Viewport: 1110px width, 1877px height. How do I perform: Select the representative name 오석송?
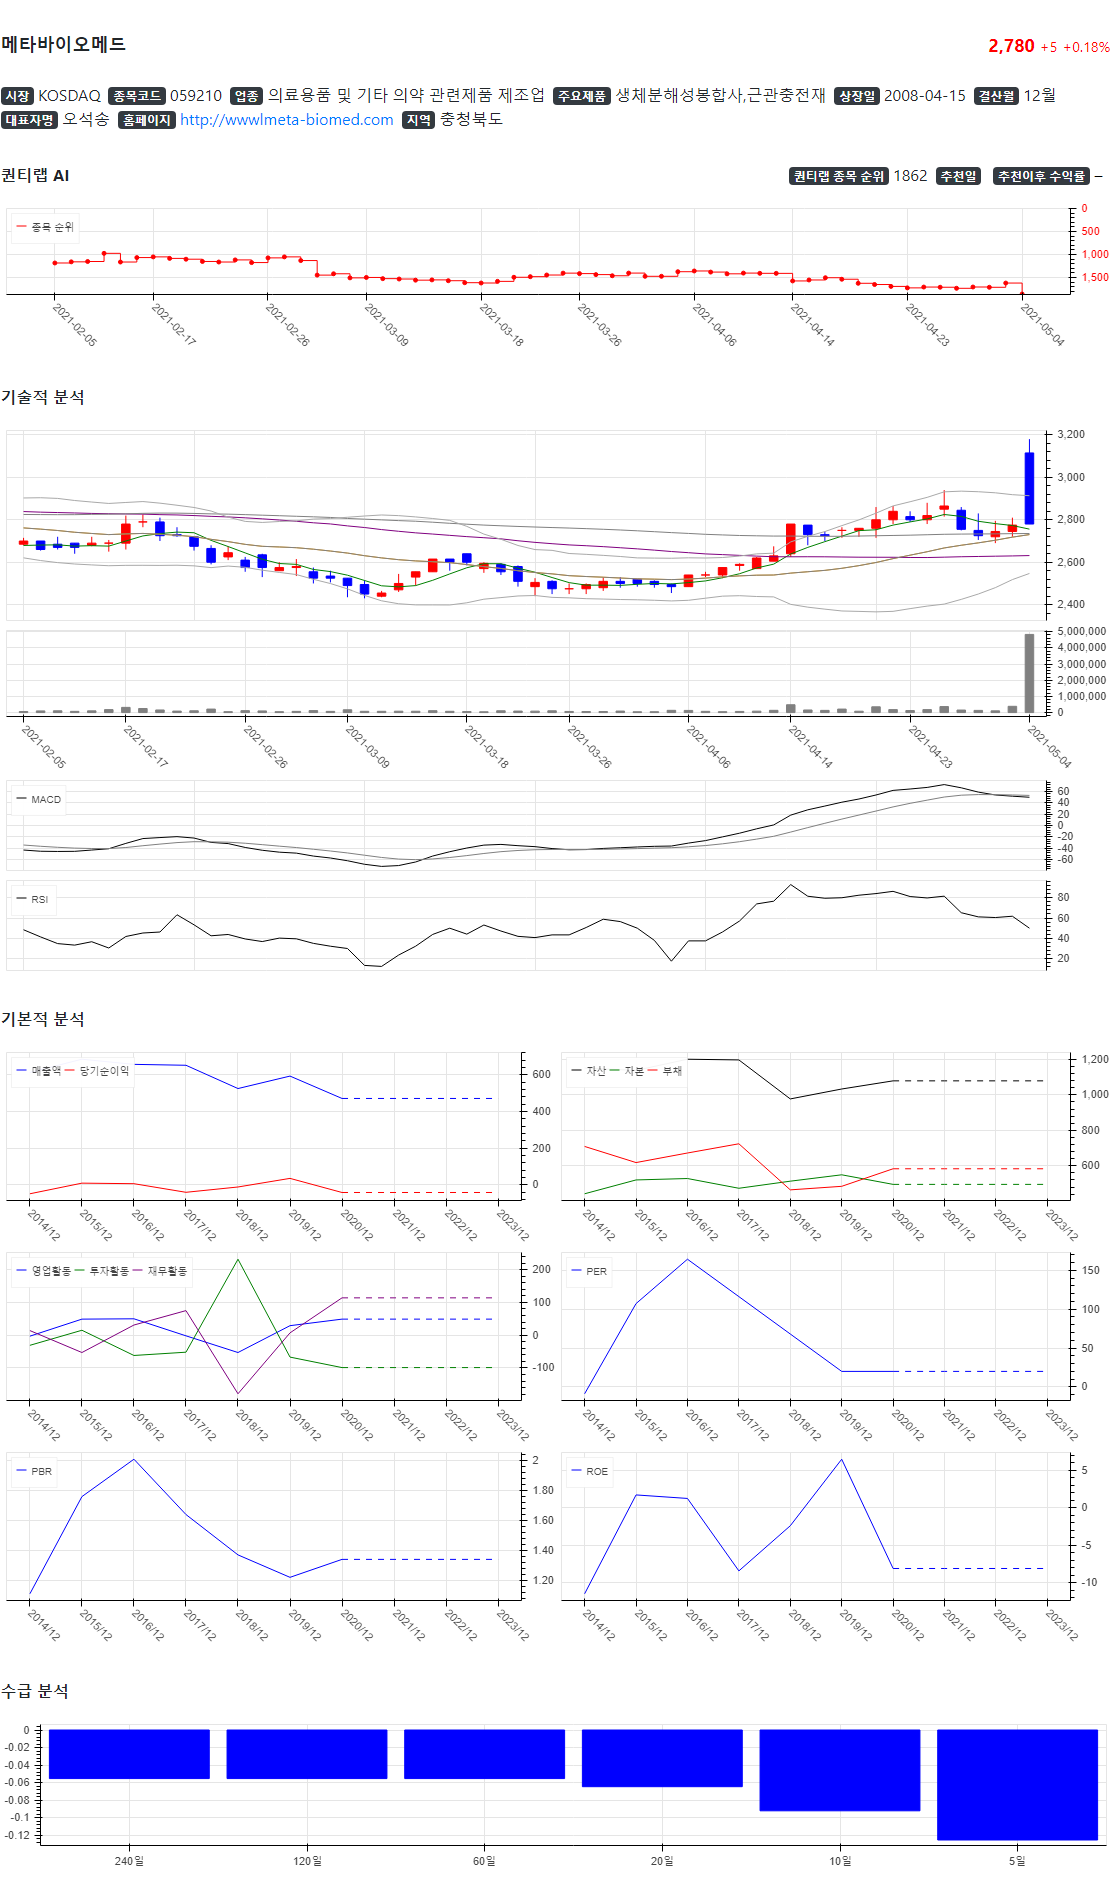(x=86, y=119)
